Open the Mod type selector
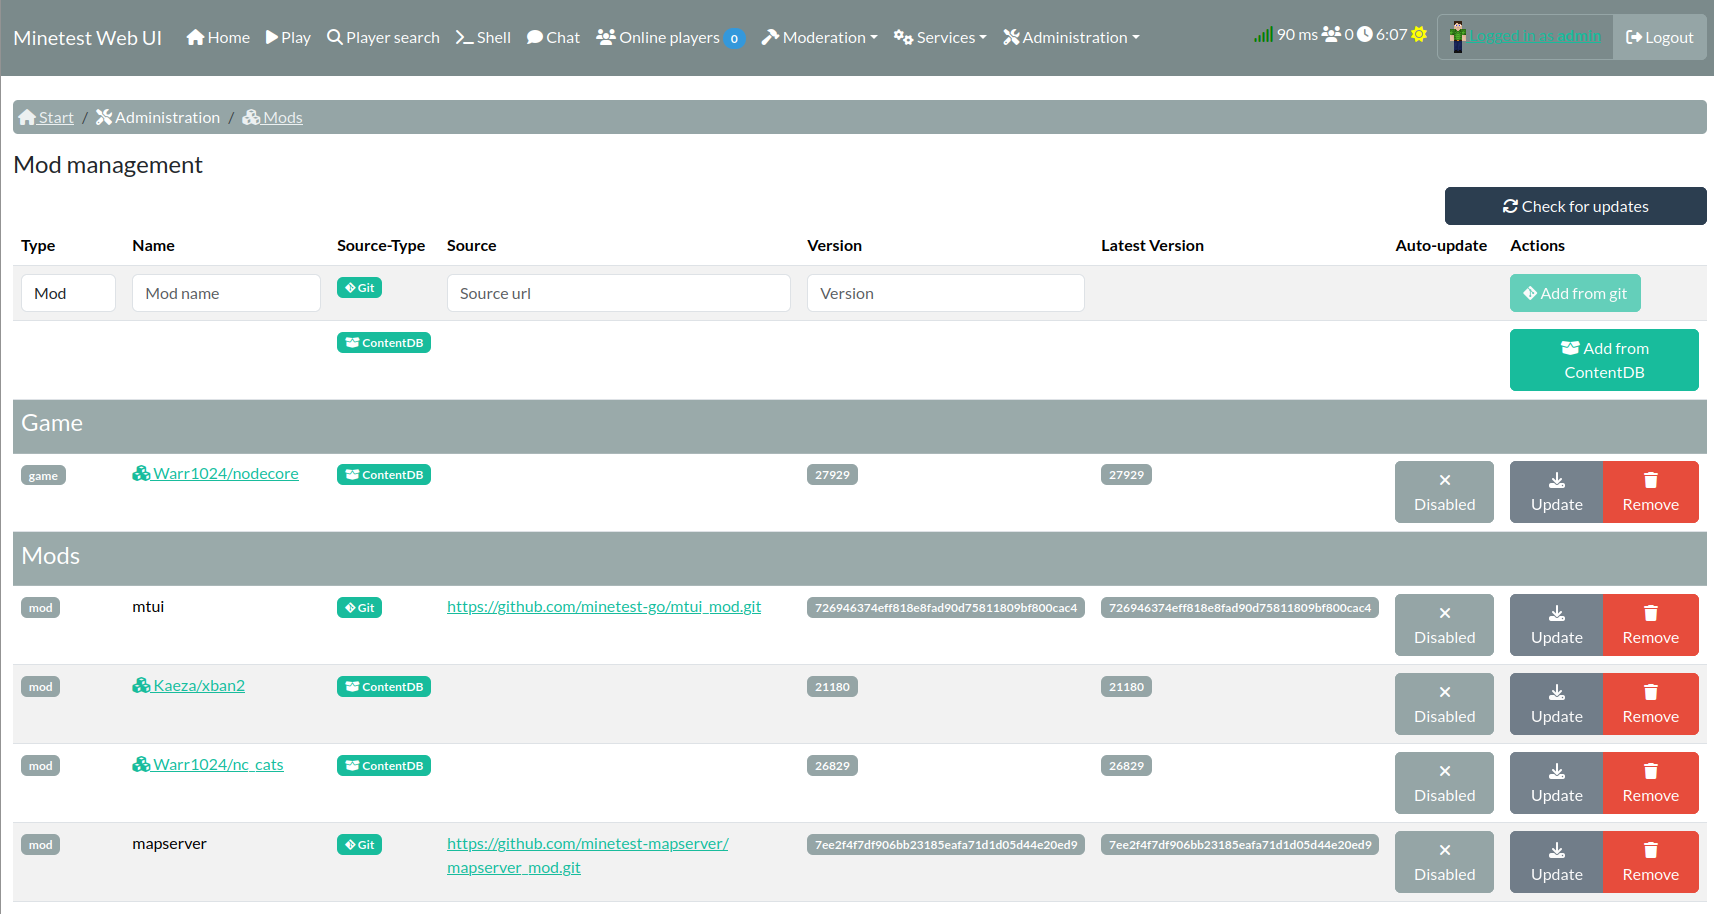Screen dimensions: 1714x914 point(68,293)
